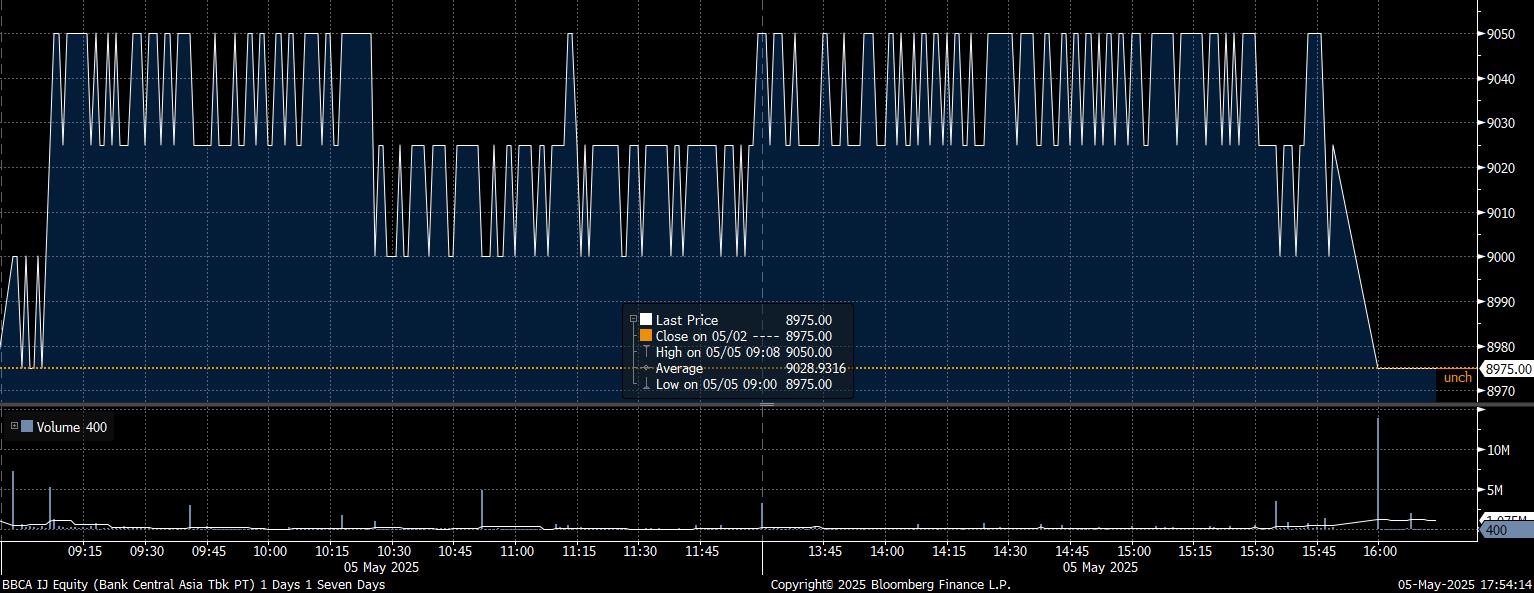This screenshot has width=1534, height=593.
Task: Click the Volume series color swatch
Action: 27,427
